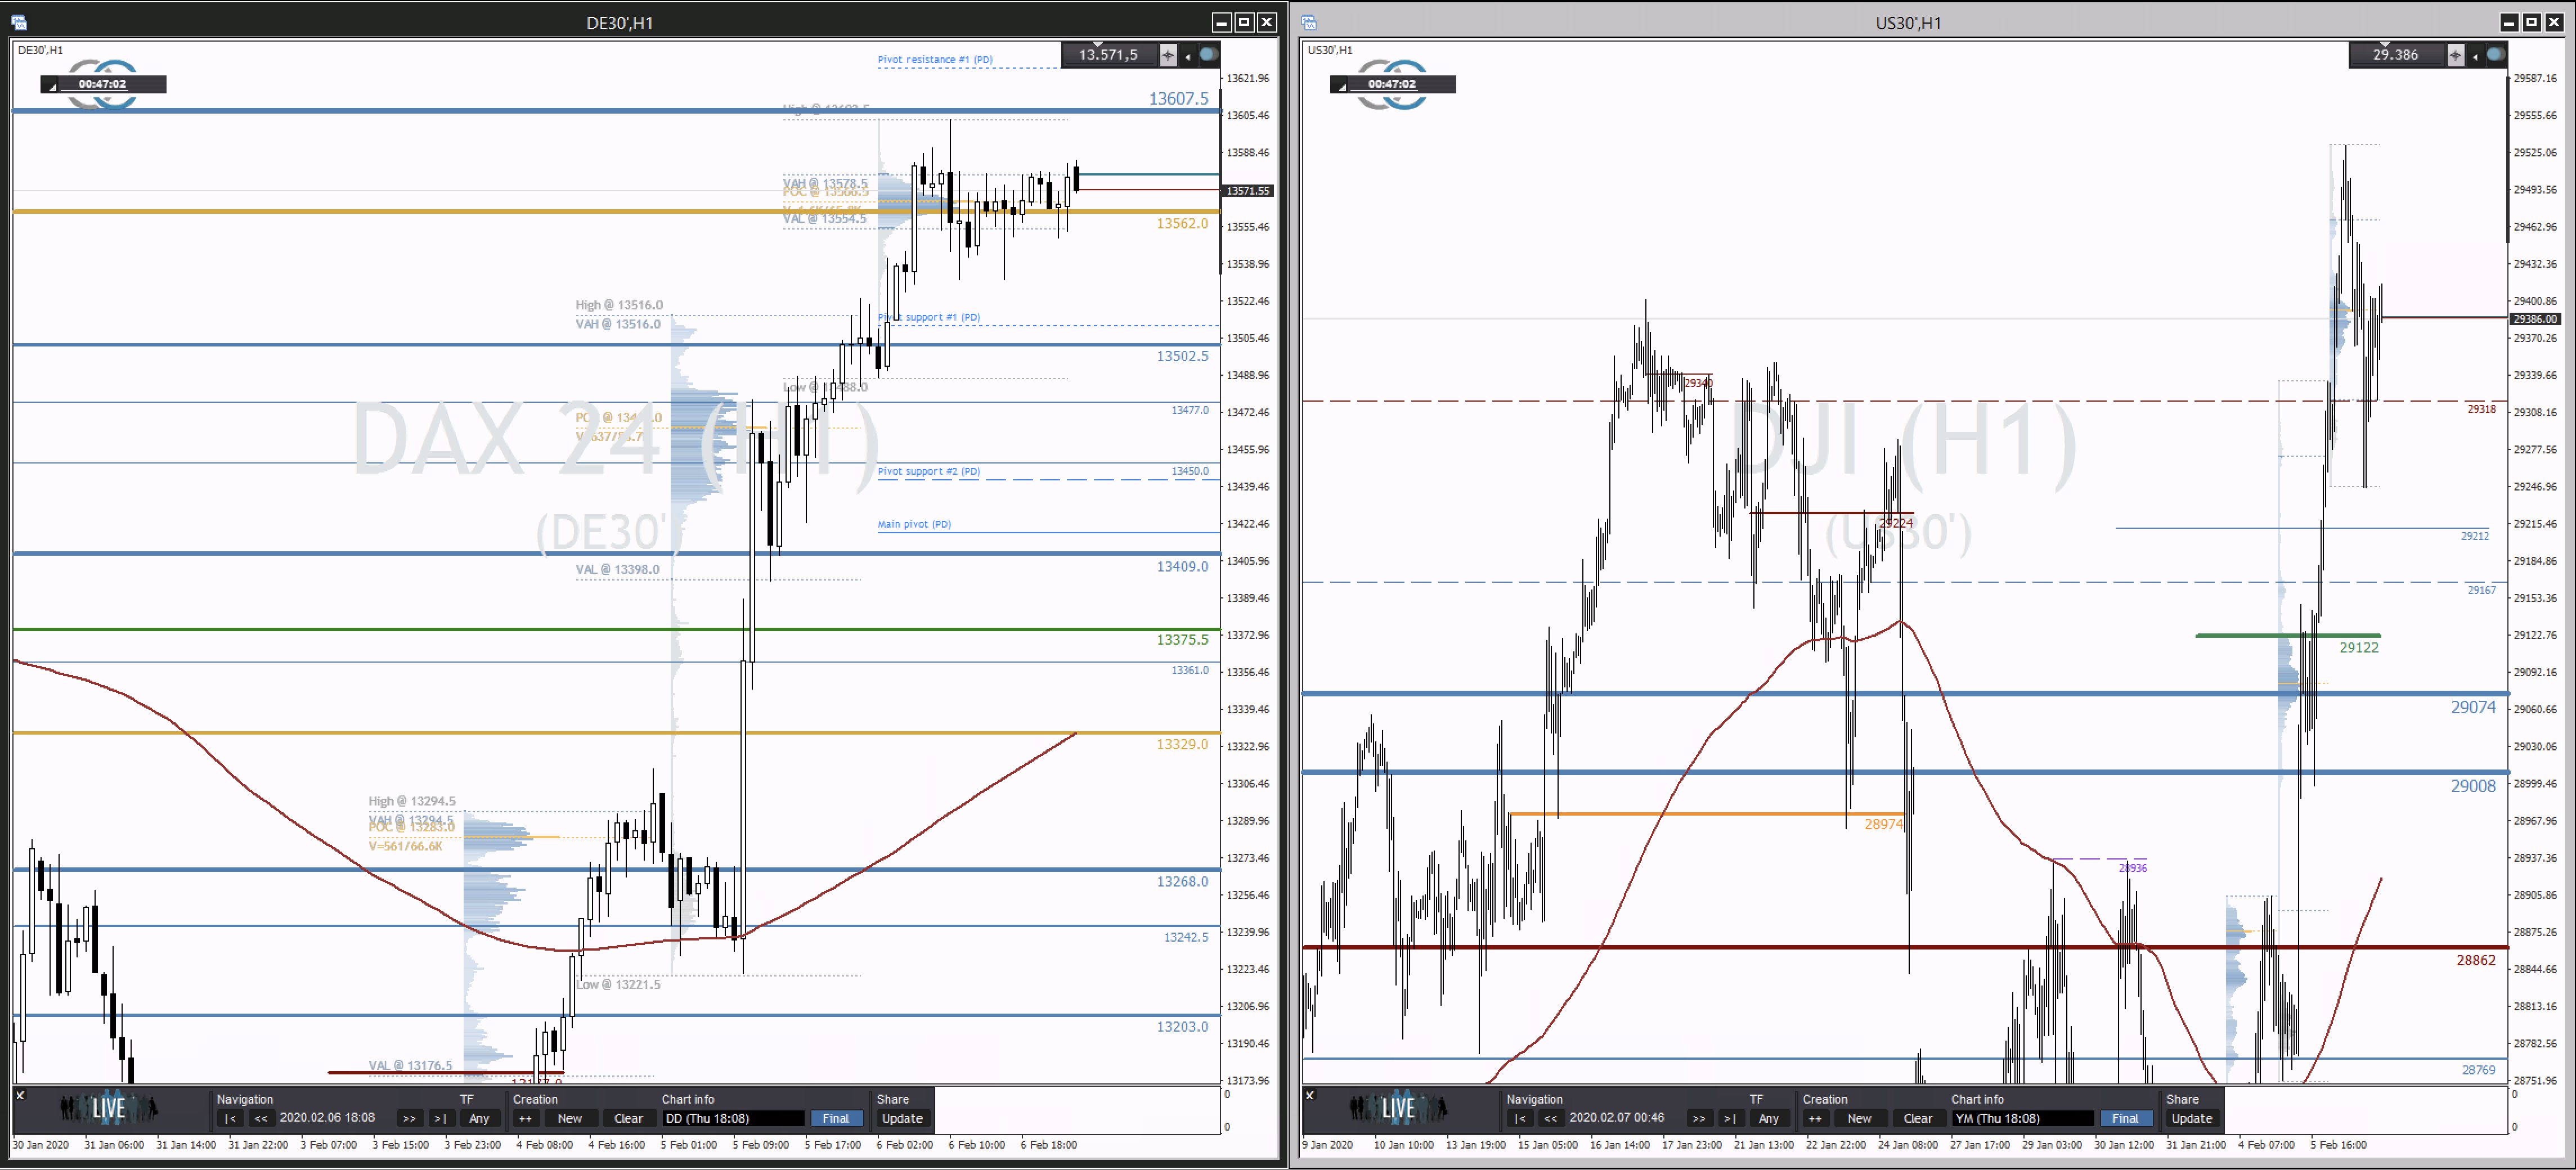Click Update under Share in US30 panel
The image size is (2576, 1170).
(2193, 1119)
